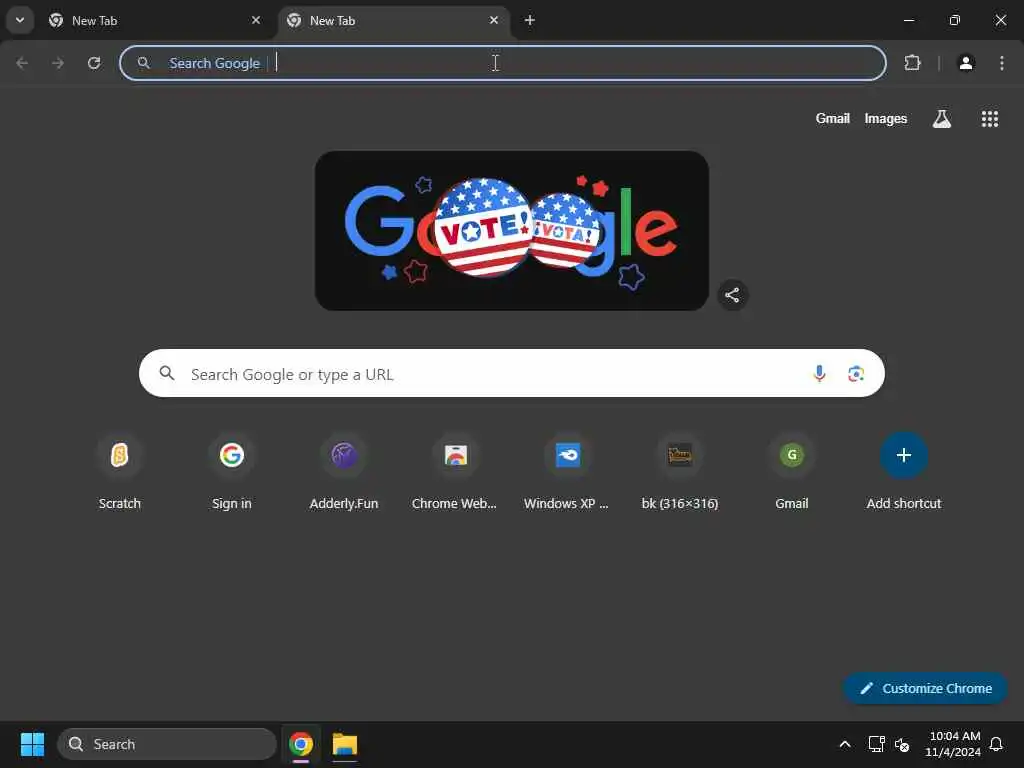Viewport: 1024px width, 768px height.
Task: Open the Chrome profile avatar
Action: (x=966, y=63)
